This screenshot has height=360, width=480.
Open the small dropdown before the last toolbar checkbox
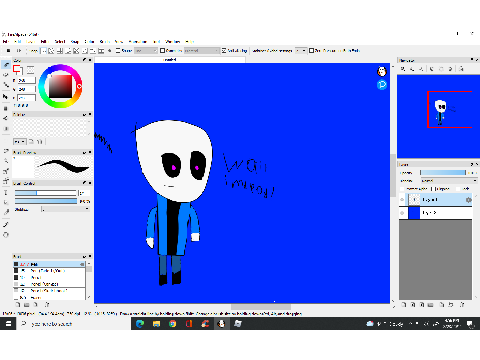click(x=301, y=51)
